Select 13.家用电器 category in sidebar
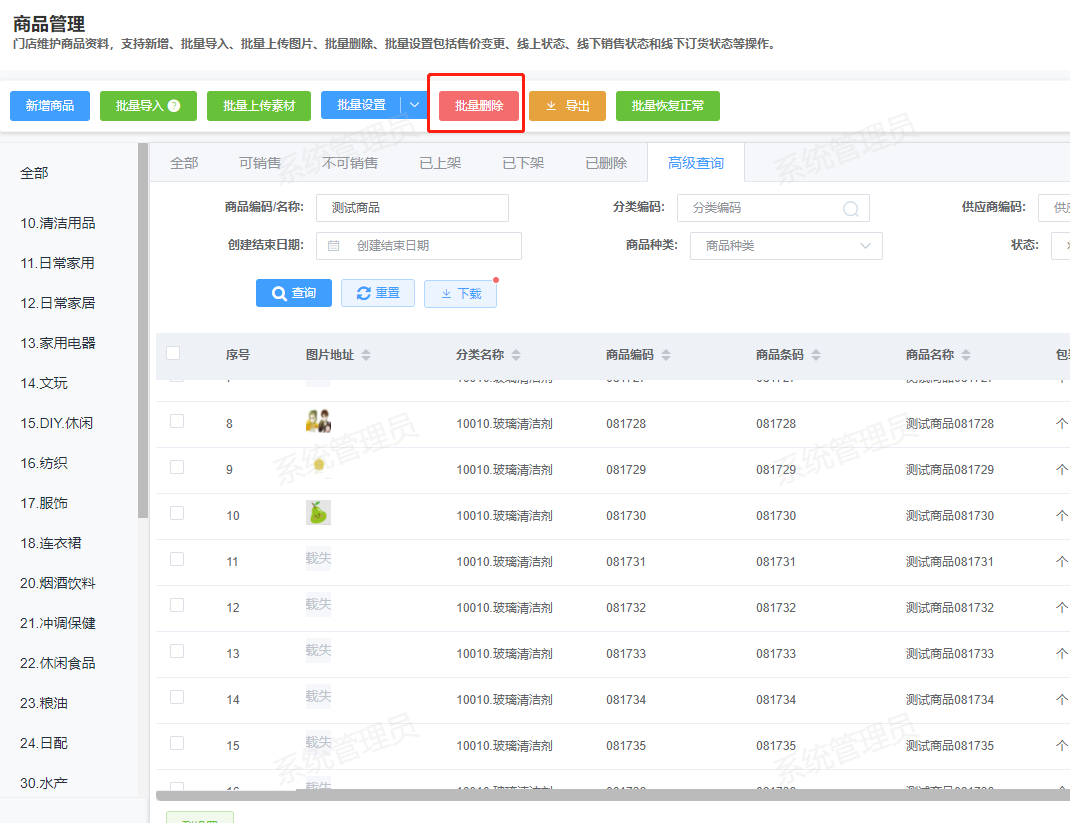This screenshot has width=1070, height=823. (58, 343)
